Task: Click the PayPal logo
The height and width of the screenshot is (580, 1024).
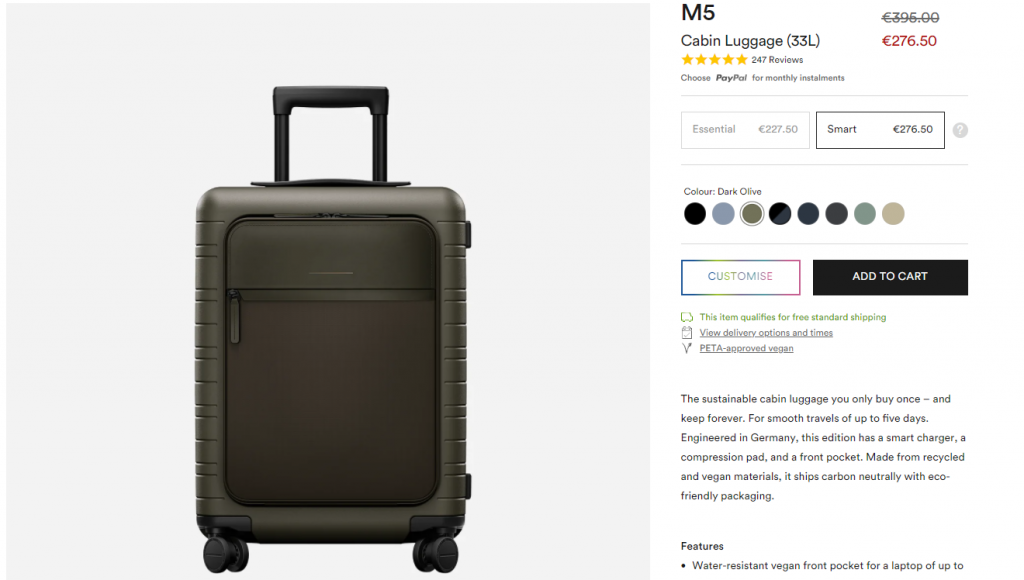Action: tap(731, 78)
